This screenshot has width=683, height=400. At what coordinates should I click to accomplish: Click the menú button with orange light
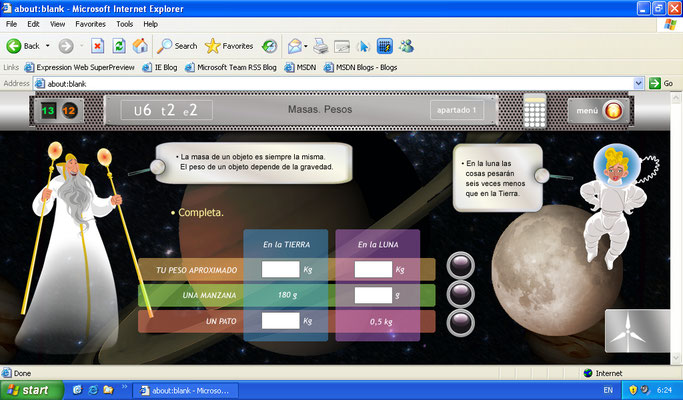599,111
